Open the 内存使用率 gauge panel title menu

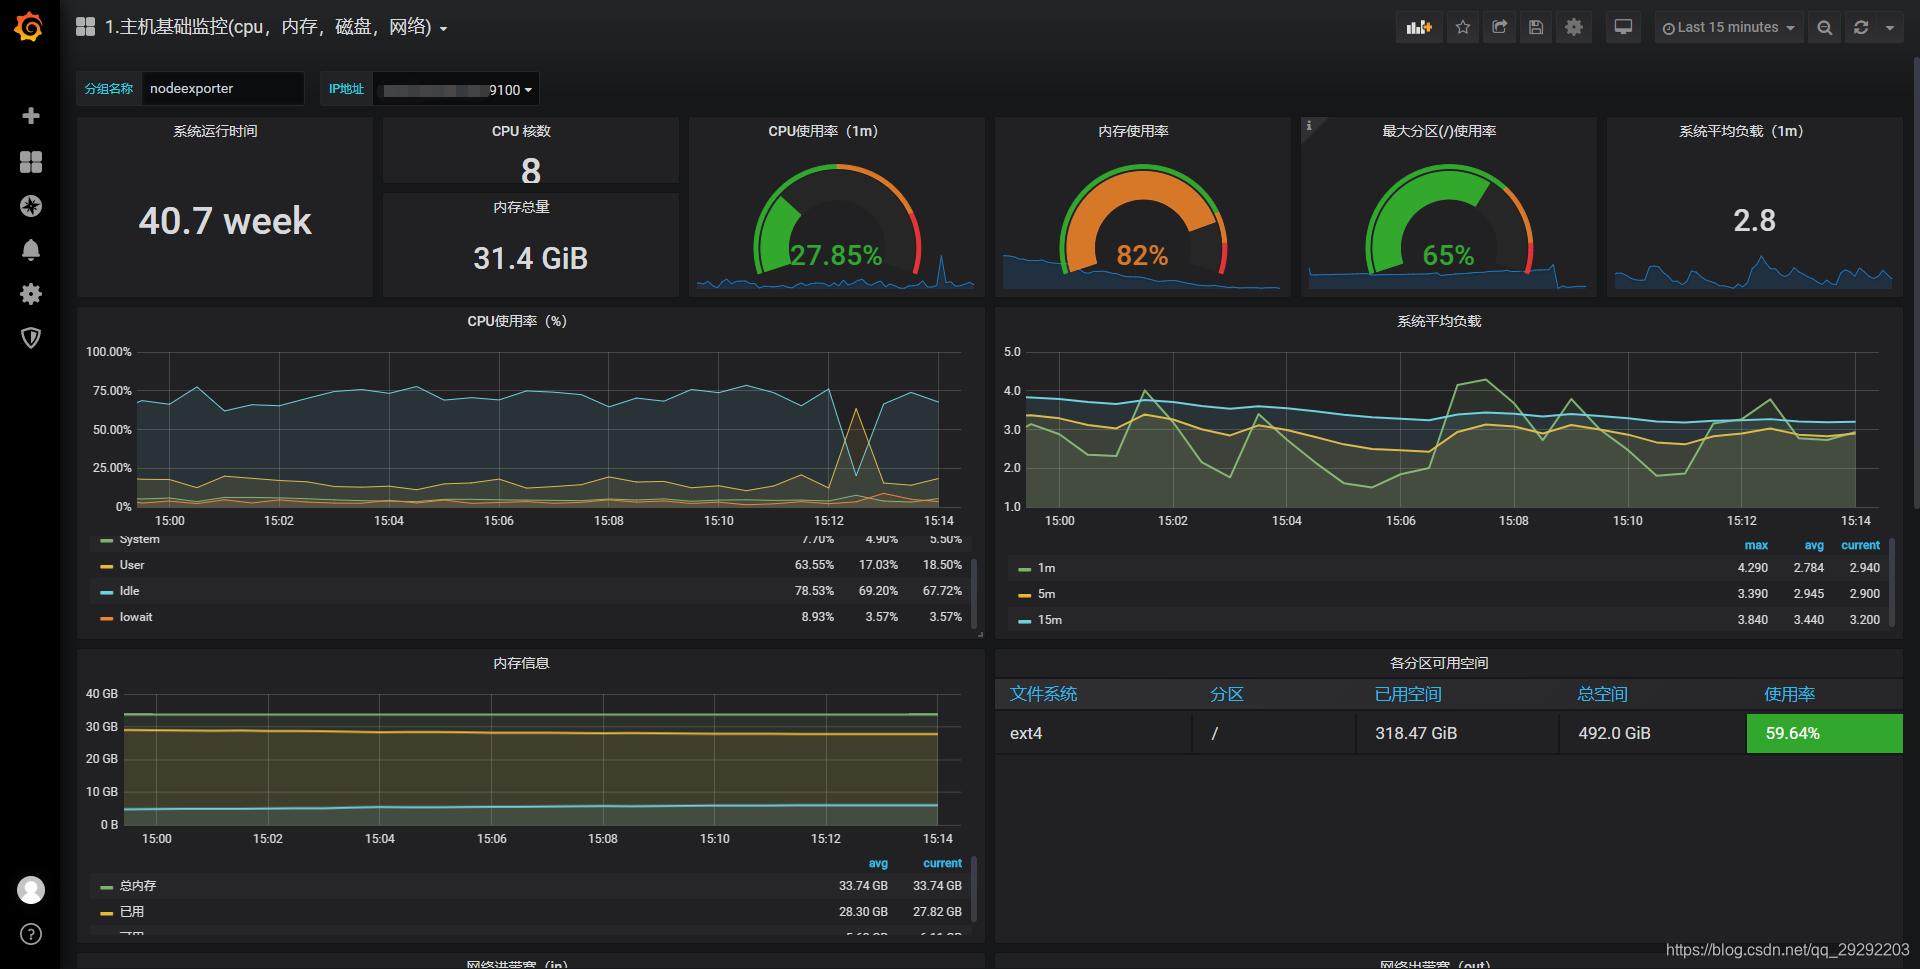[1133, 131]
